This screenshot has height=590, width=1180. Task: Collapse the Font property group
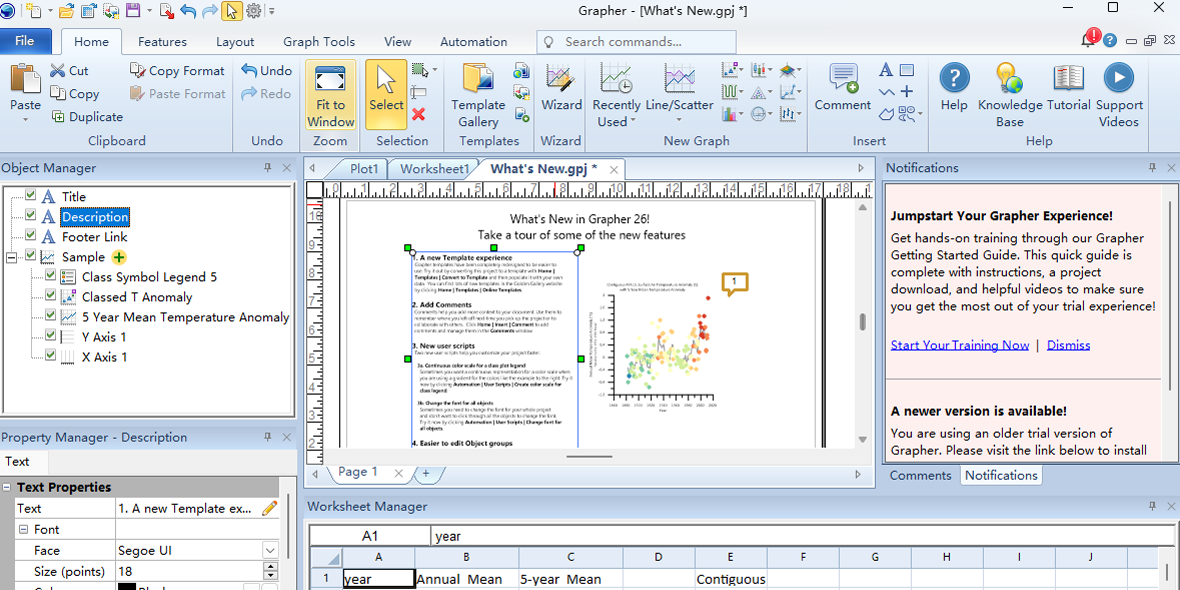pyautogui.click(x=23, y=530)
